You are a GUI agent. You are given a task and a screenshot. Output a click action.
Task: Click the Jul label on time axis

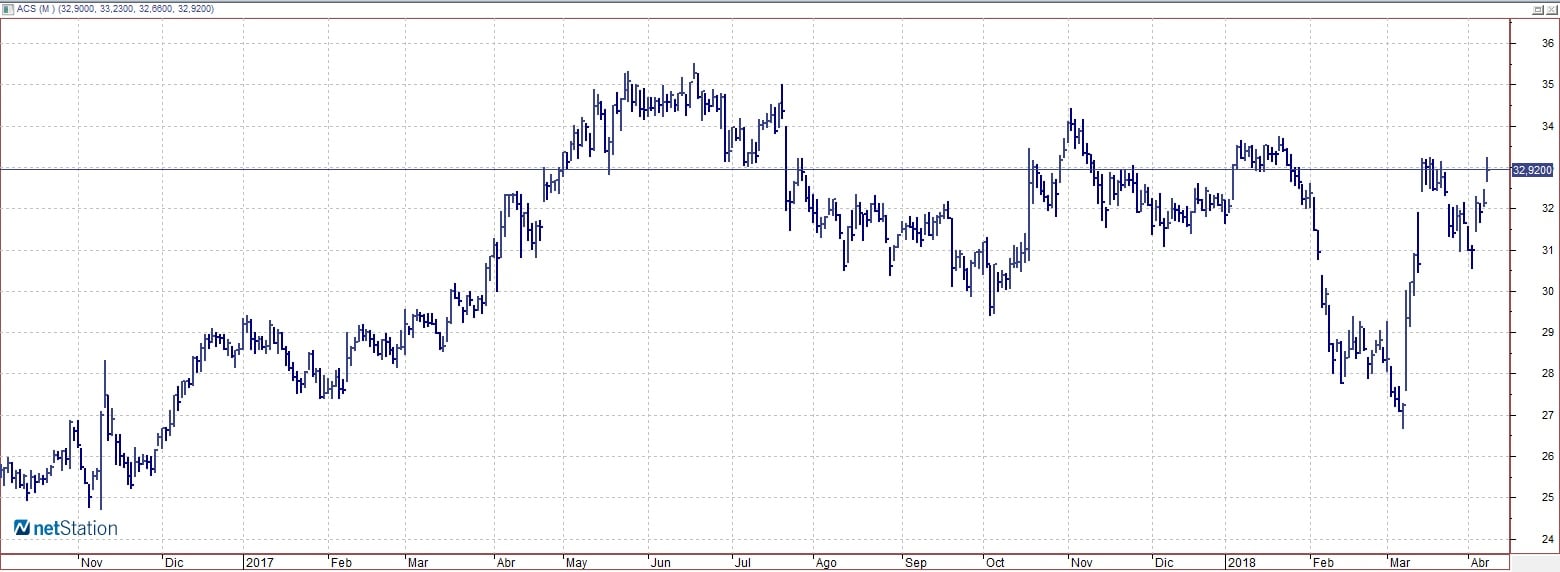(742, 563)
